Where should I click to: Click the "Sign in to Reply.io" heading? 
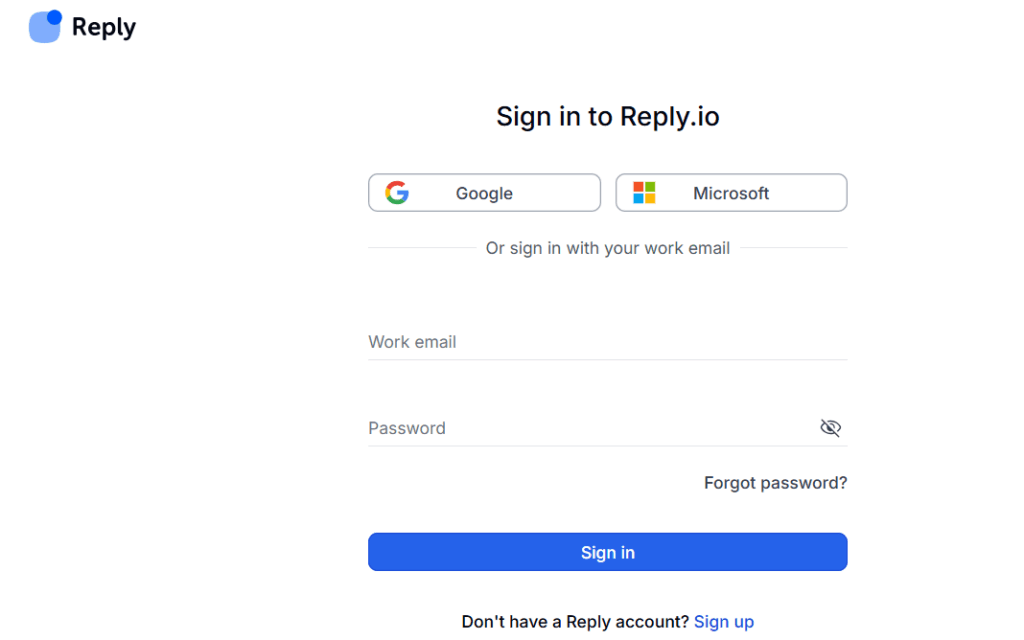pyautogui.click(x=607, y=116)
